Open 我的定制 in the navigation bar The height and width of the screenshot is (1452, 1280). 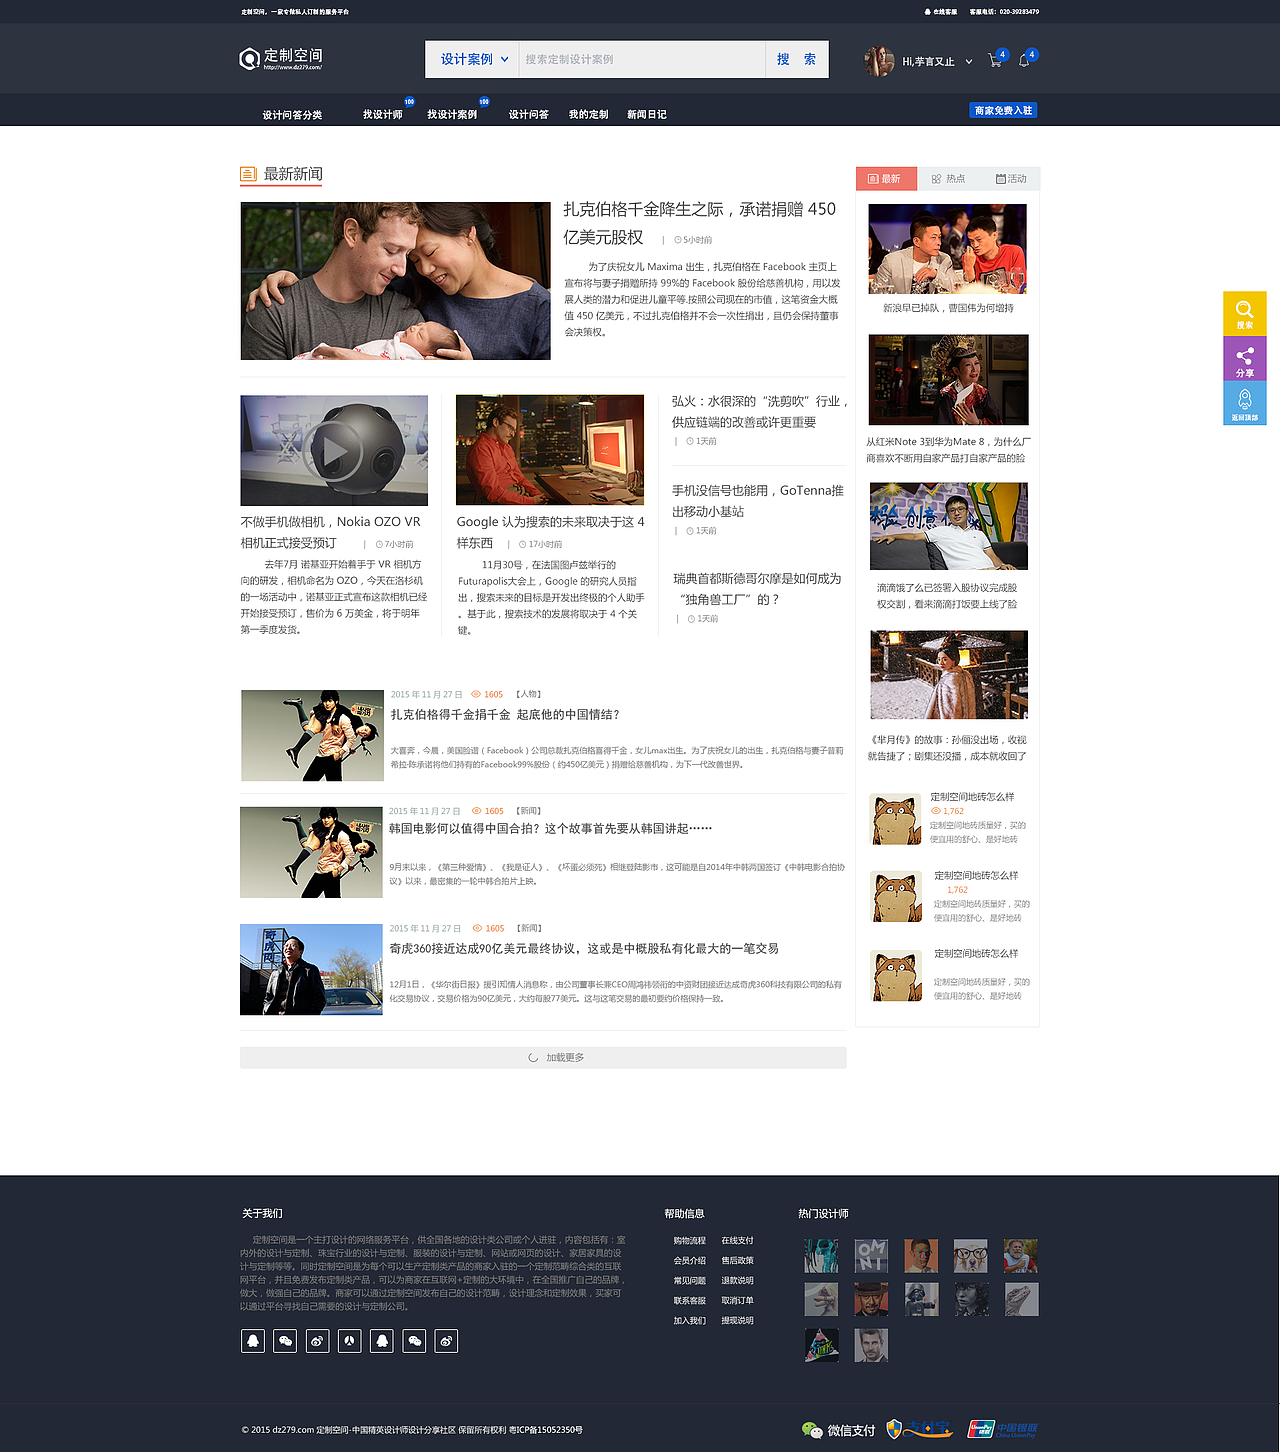pyautogui.click(x=588, y=115)
